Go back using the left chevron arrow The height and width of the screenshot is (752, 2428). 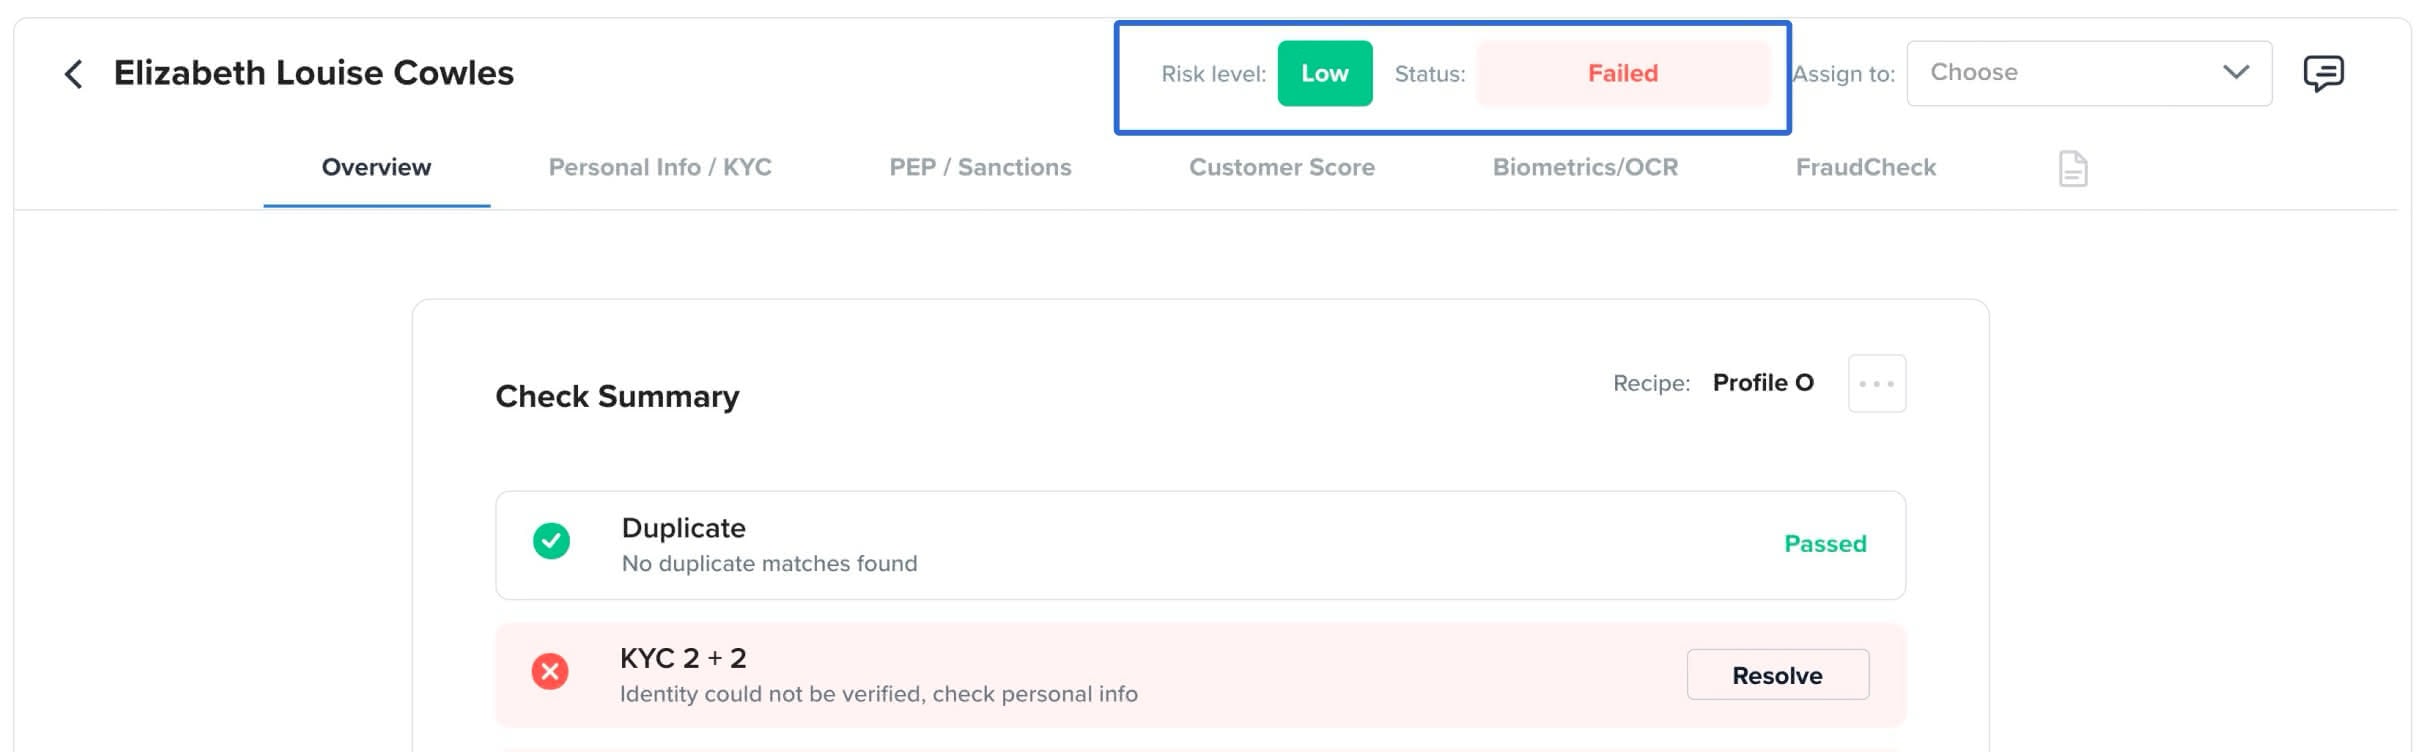[x=73, y=74]
